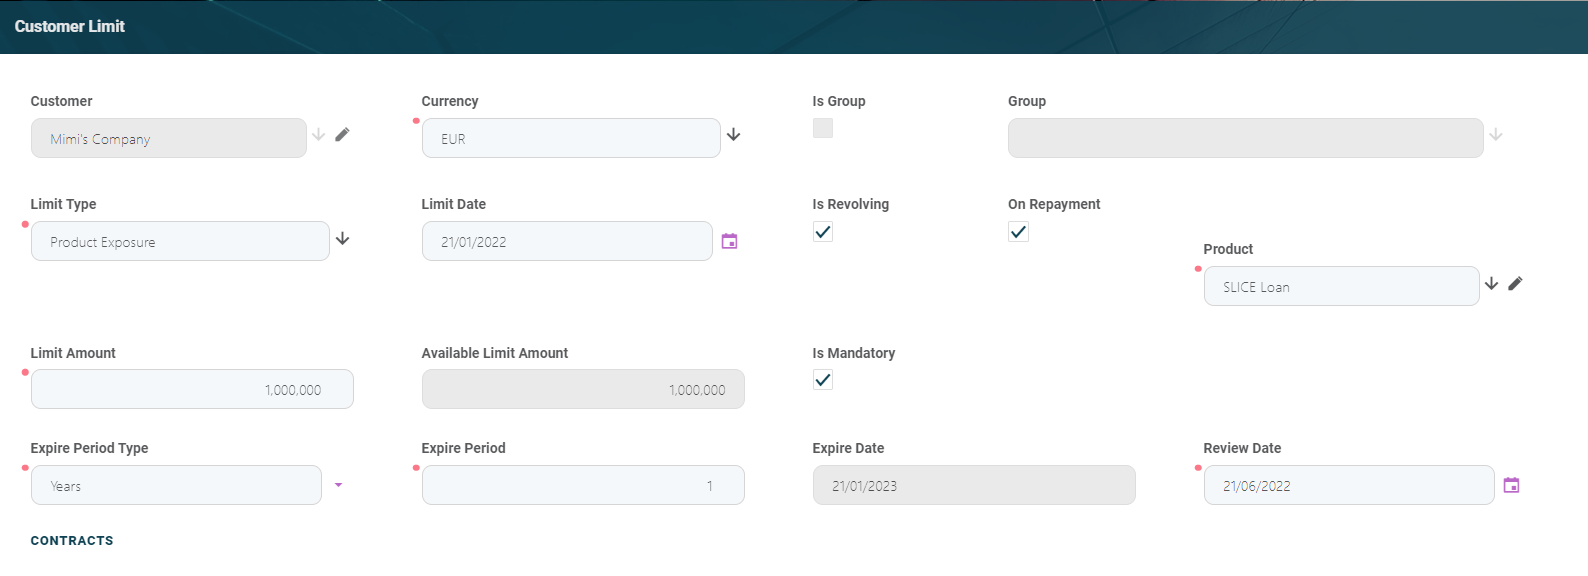The height and width of the screenshot is (576, 1588).
Task: Open the CONTRACTS section
Action: 72,541
